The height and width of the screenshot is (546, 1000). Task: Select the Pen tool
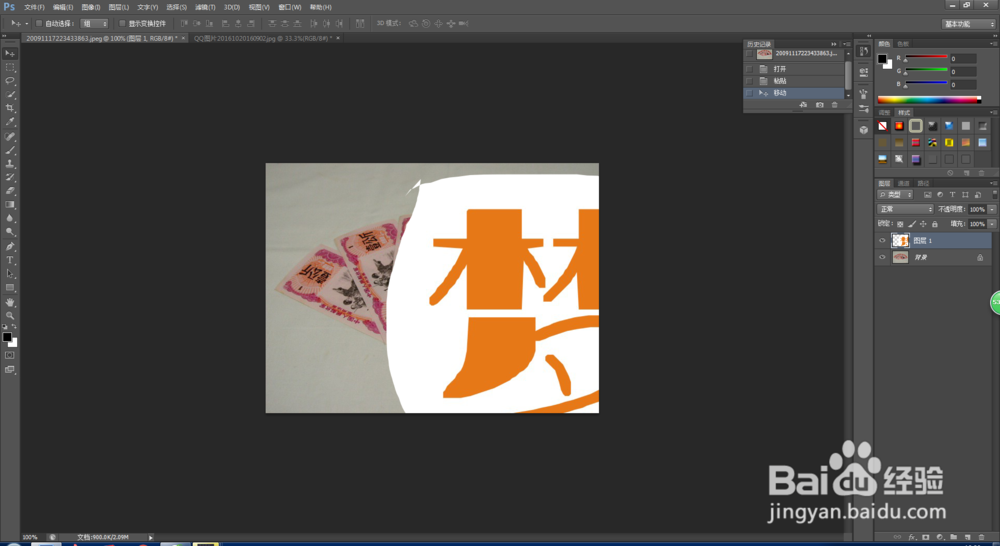10,246
